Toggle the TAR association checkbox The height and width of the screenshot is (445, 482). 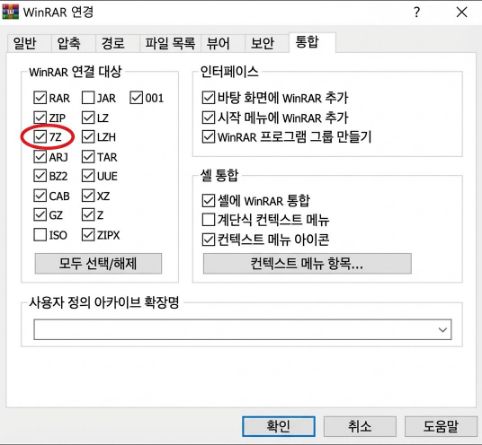[x=88, y=157]
